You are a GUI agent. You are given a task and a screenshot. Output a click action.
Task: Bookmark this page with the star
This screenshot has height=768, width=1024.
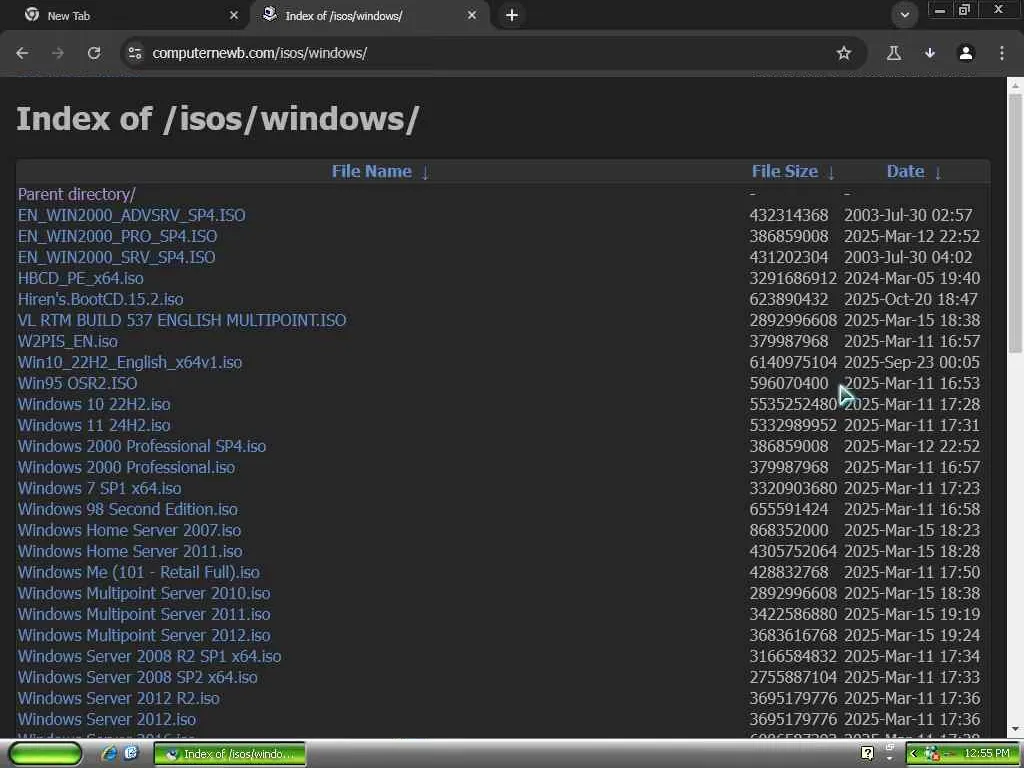point(844,53)
